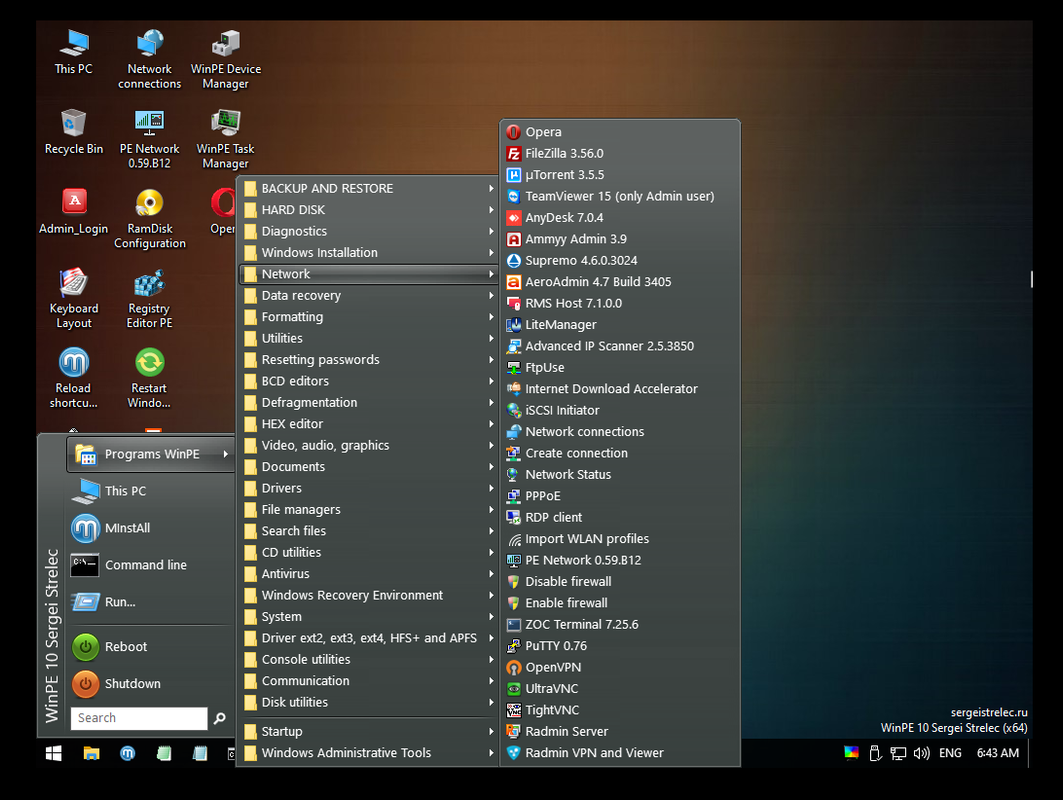Image resolution: width=1063 pixels, height=800 pixels.
Task: Open Import WLAN profiles
Action: (x=620, y=539)
